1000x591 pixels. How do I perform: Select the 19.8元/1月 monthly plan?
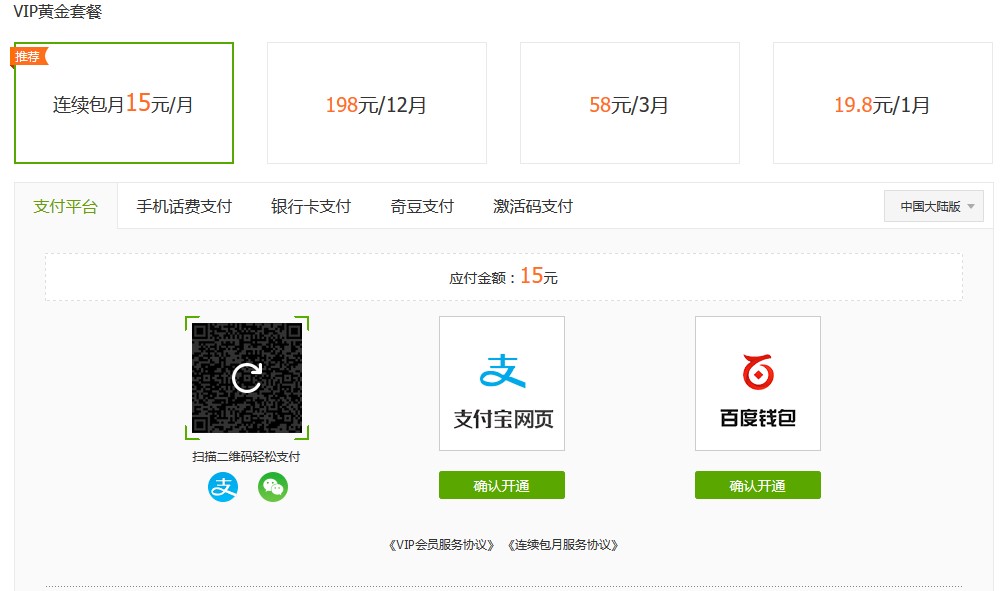882,103
